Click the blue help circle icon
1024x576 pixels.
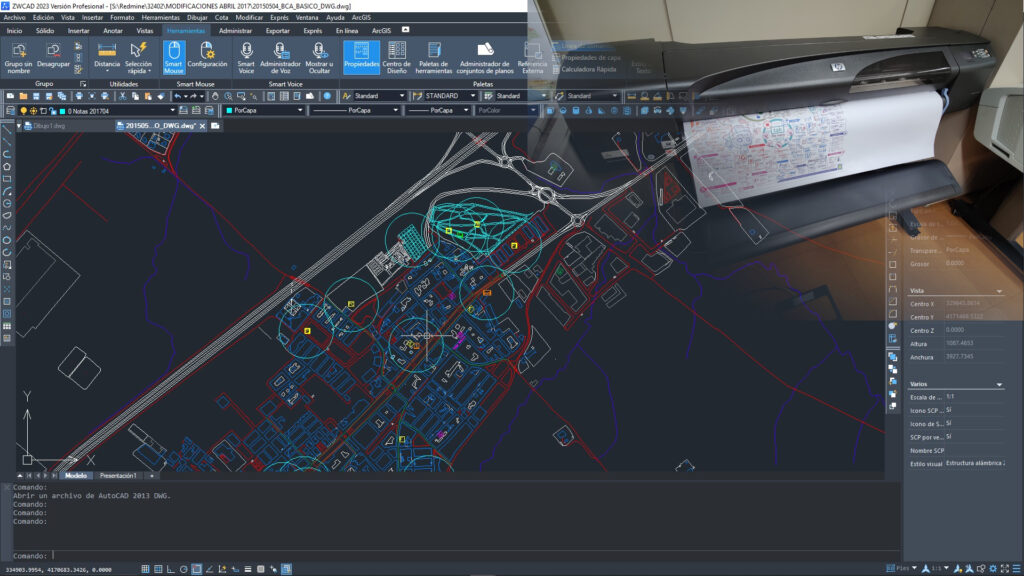(x=327, y=96)
